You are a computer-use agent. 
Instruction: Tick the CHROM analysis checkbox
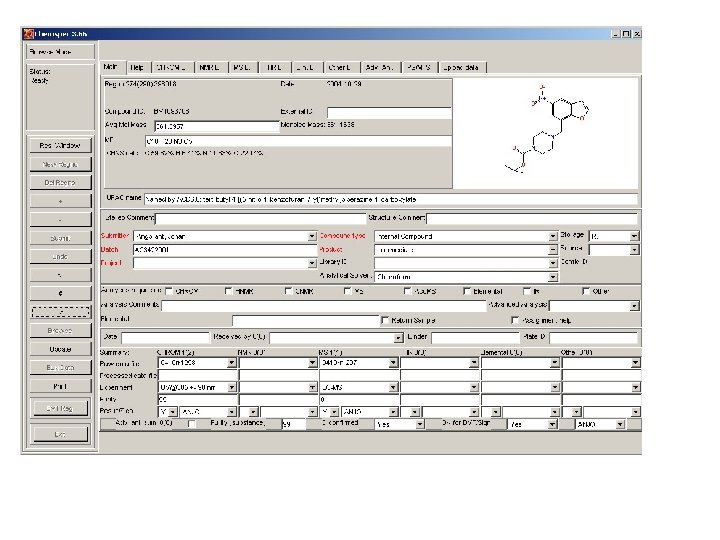click(169, 291)
